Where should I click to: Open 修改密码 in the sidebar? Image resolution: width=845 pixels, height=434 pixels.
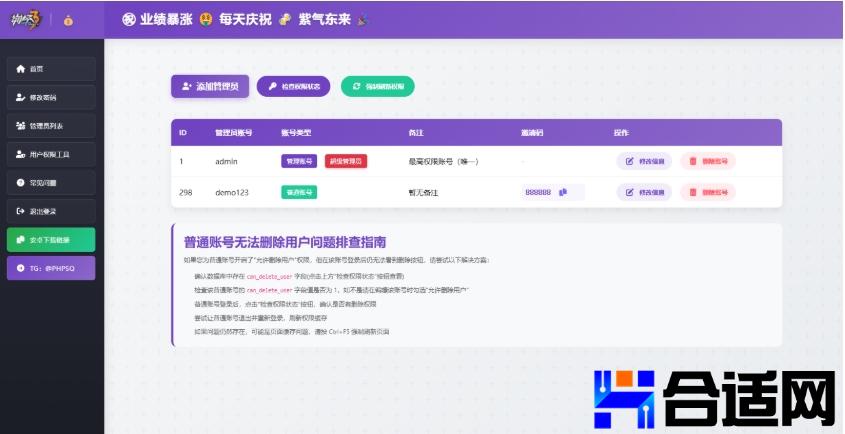[50, 98]
